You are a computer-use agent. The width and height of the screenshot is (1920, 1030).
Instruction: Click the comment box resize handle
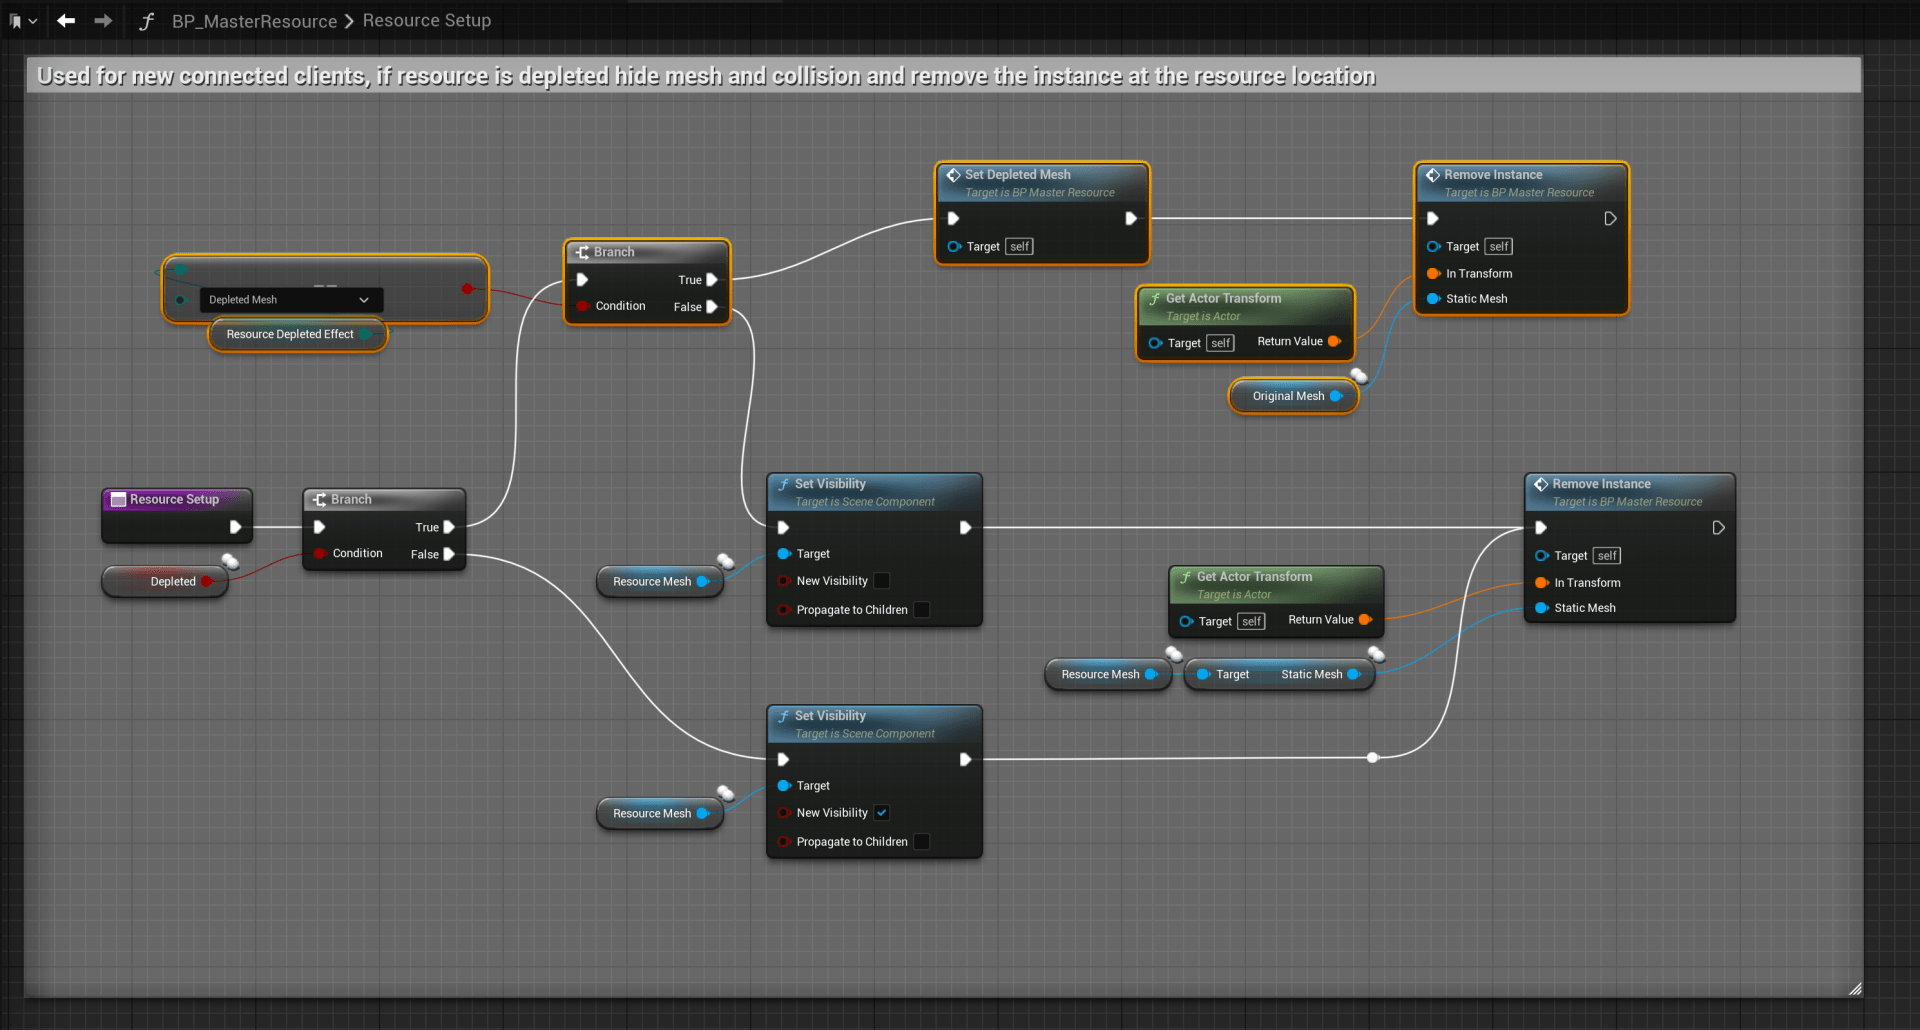(x=1854, y=989)
